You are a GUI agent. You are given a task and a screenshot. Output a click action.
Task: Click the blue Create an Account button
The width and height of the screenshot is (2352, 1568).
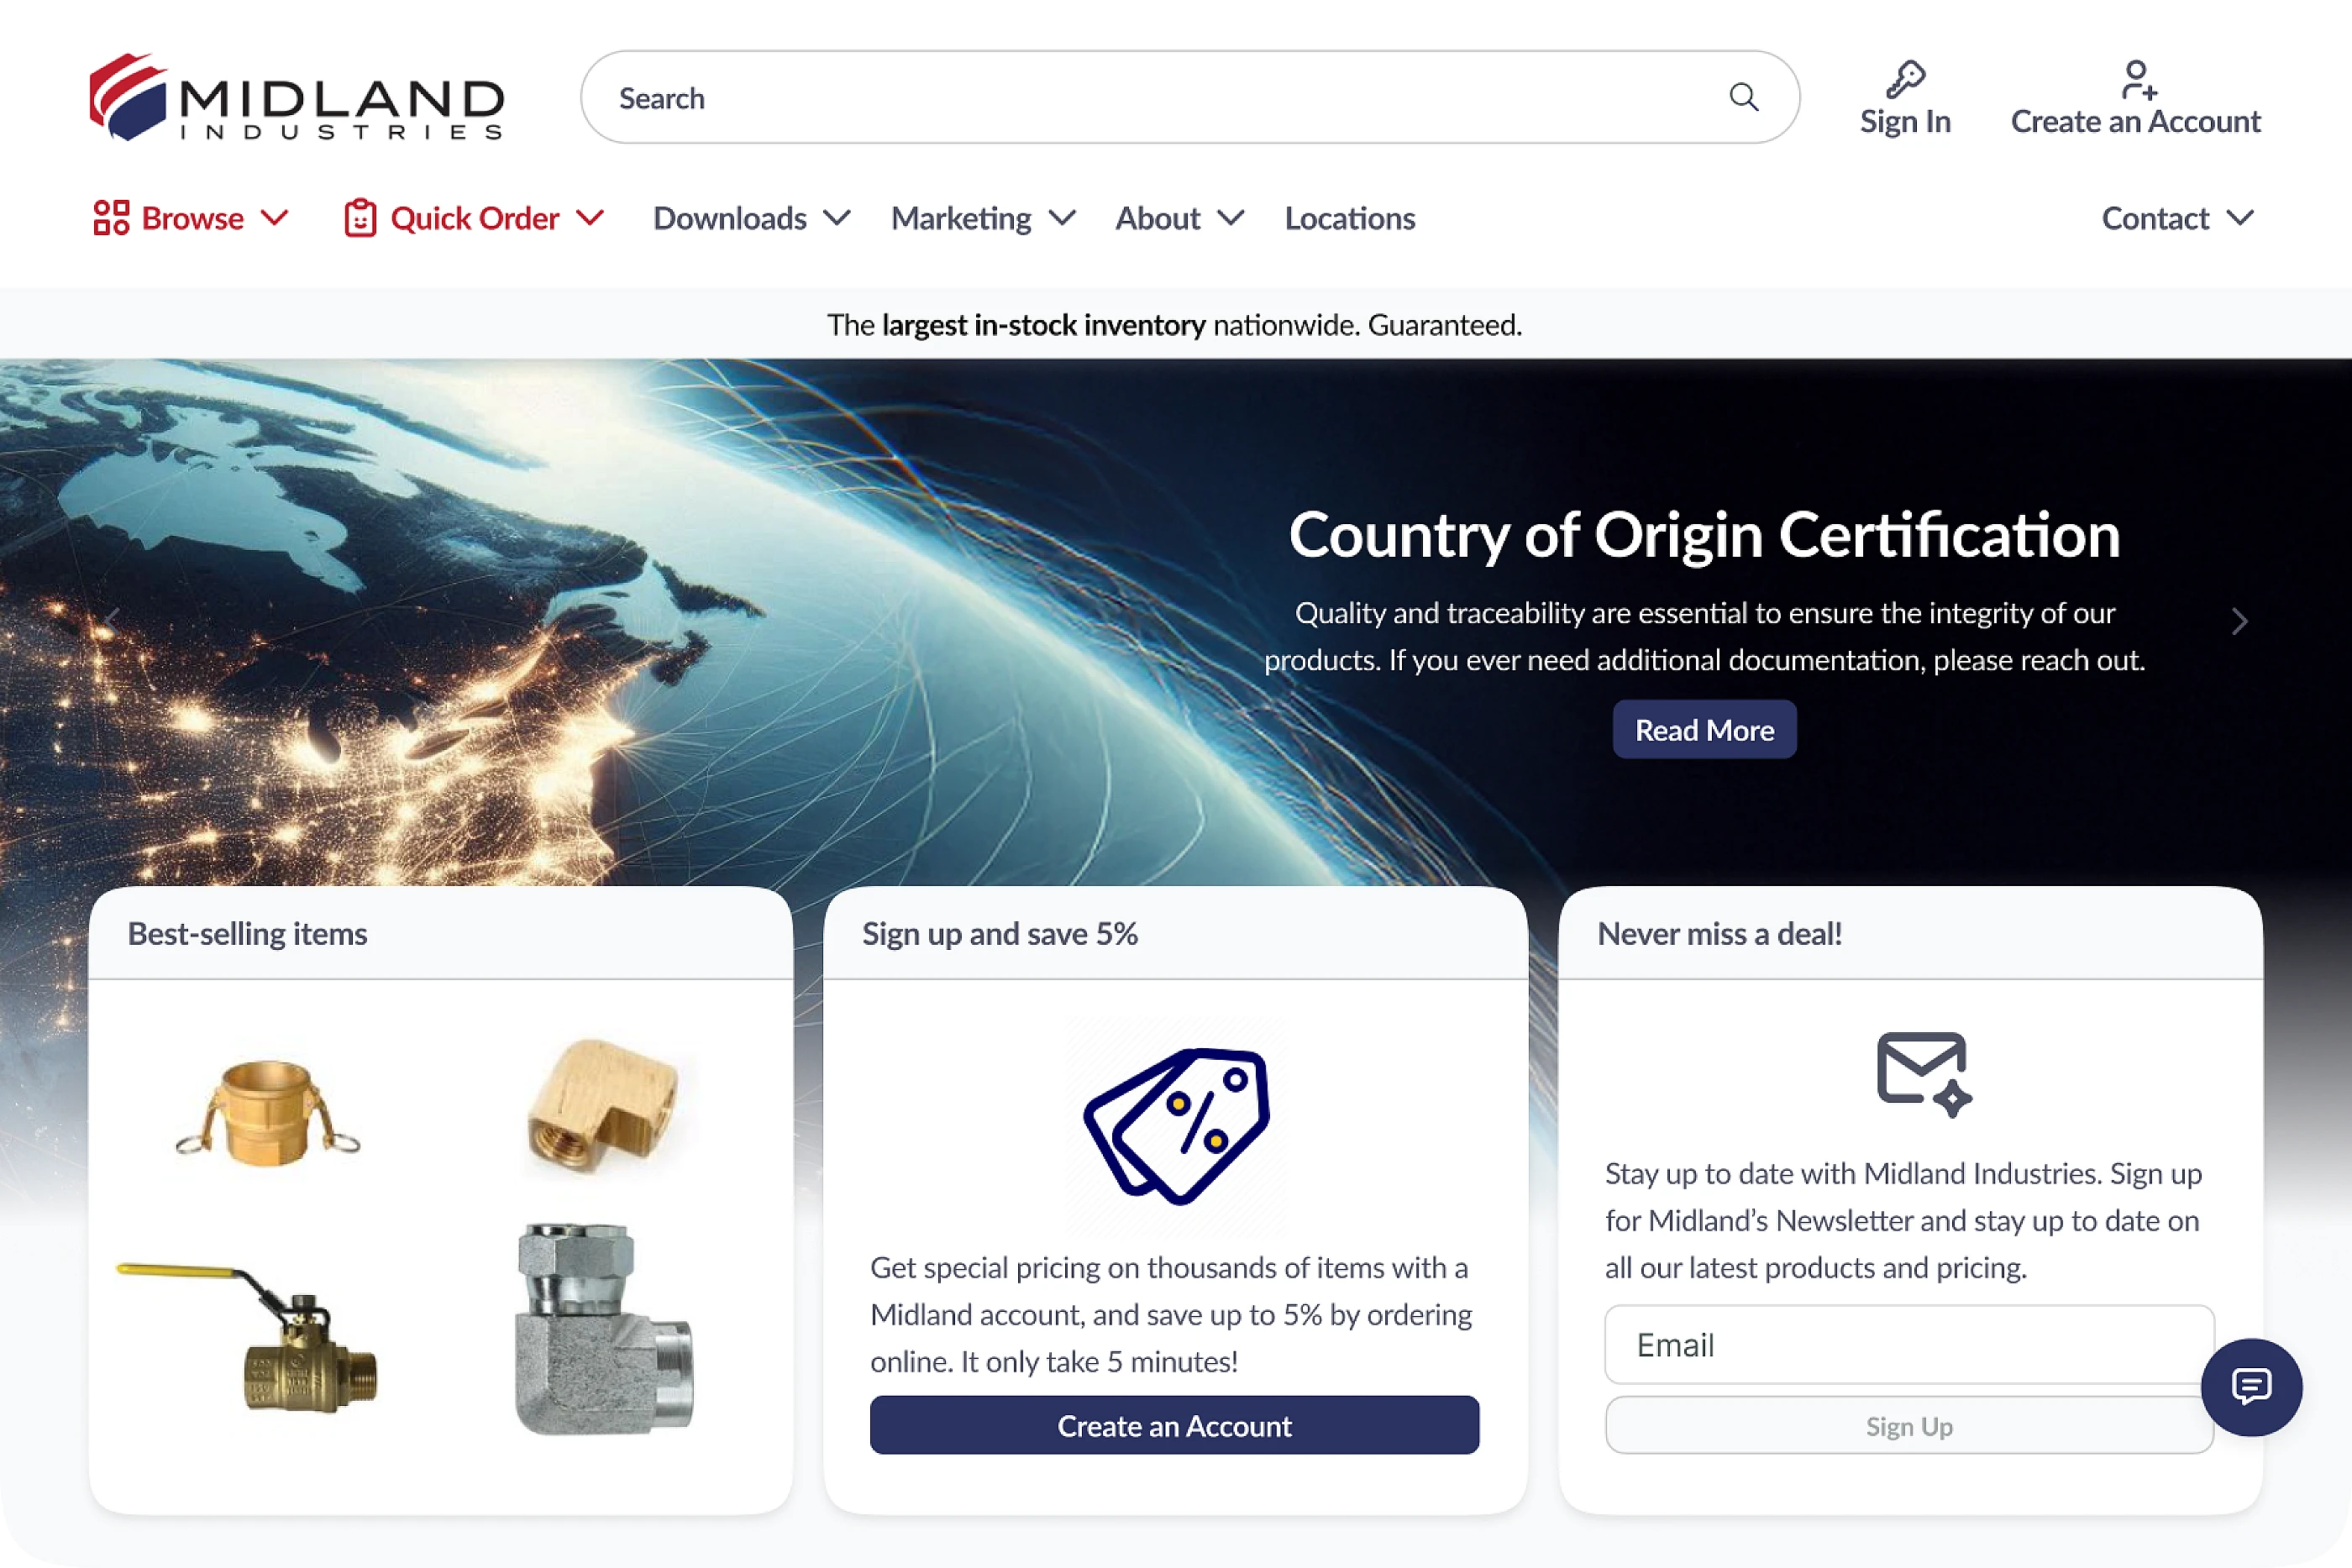pyautogui.click(x=1174, y=1425)
